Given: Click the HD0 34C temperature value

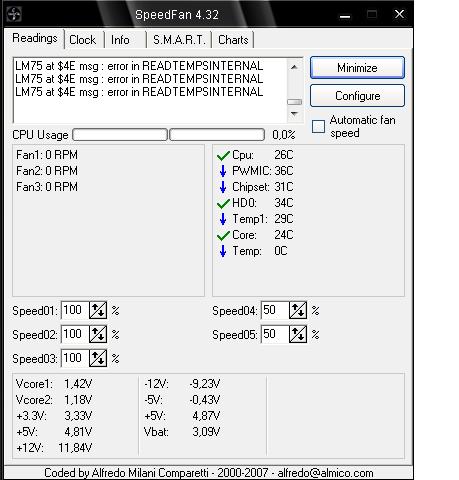Looking at the screenshot, I should (284, 203).
